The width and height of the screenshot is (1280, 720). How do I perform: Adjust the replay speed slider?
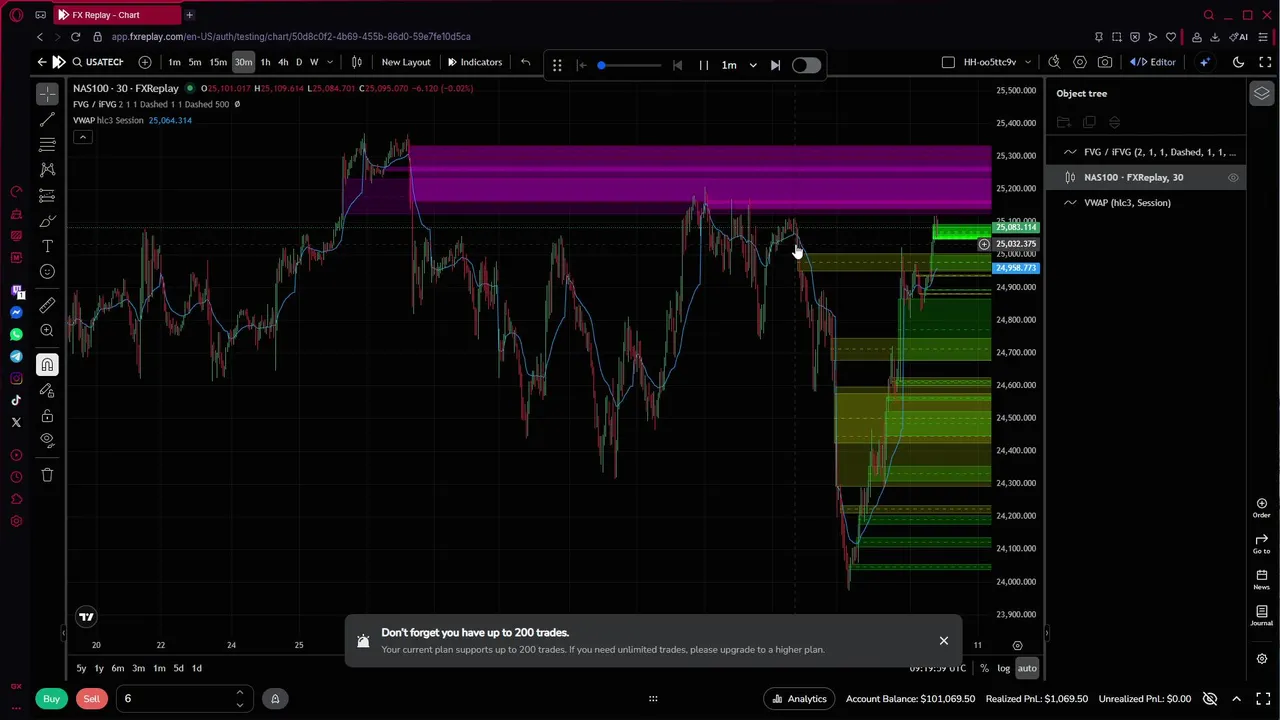pyautogui.click(x=629, y=65)
